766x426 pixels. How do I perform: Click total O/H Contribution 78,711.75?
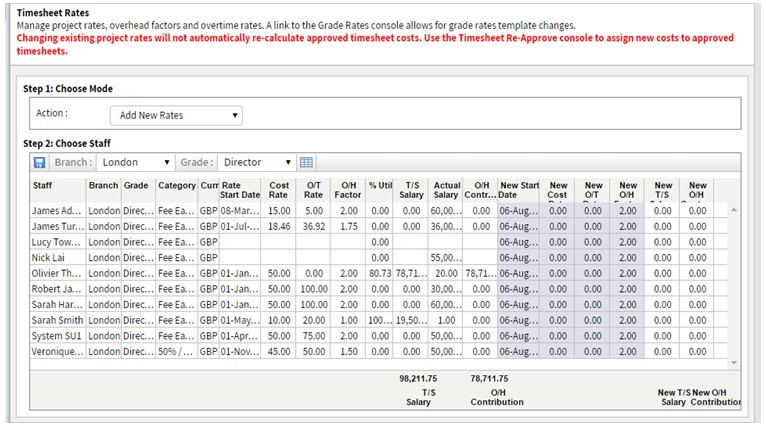[489, 378]
